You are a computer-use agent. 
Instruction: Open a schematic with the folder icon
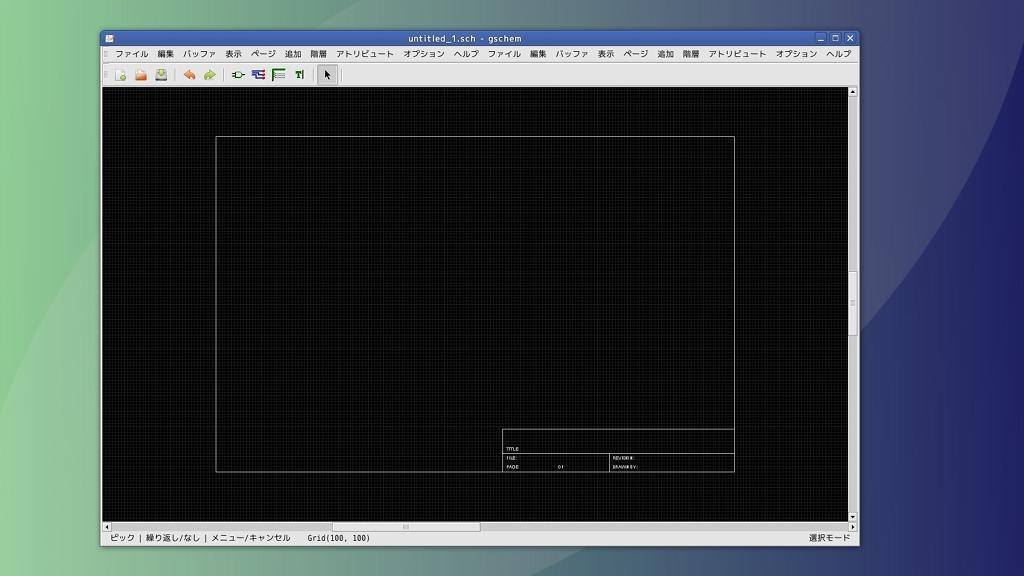pos(141,75)
